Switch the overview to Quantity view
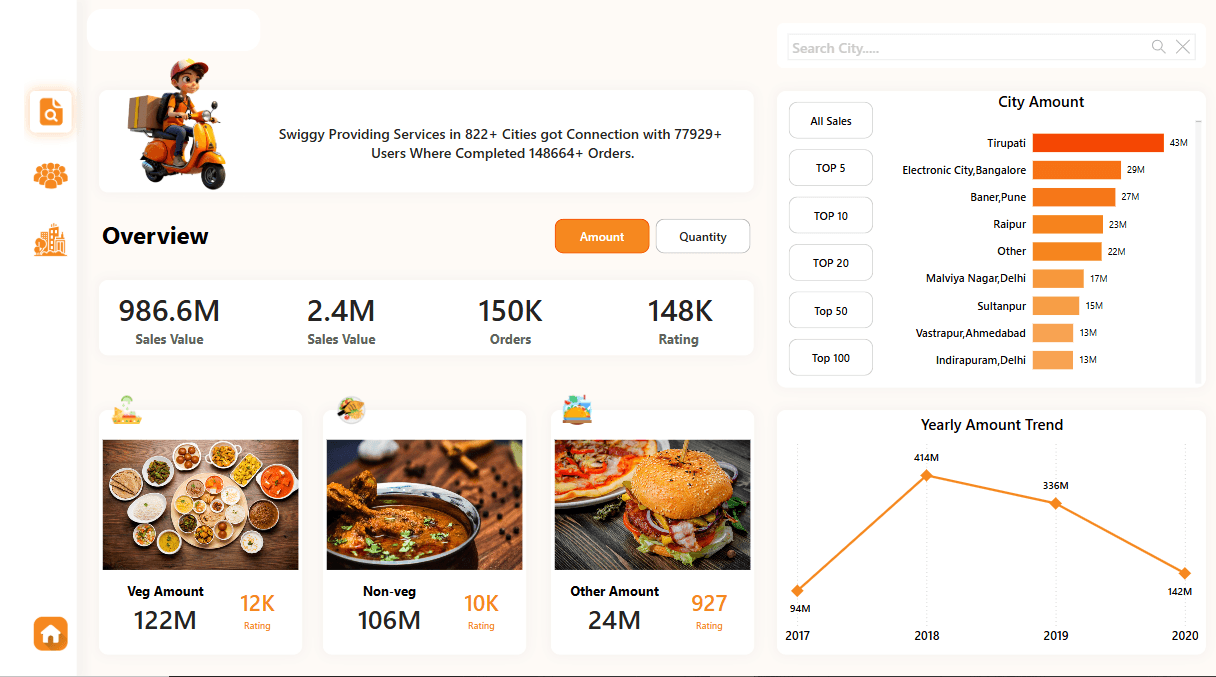The height and width of the screenshot is (677, 1216). [702, 237]
